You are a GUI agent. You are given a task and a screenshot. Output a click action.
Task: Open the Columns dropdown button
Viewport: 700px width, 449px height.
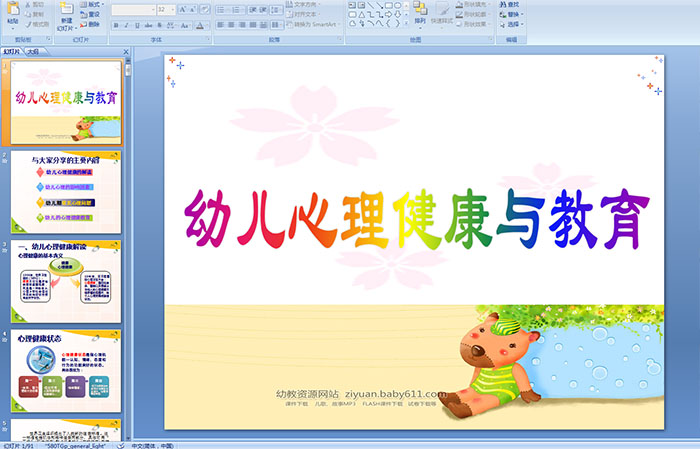tap(277, 25)
